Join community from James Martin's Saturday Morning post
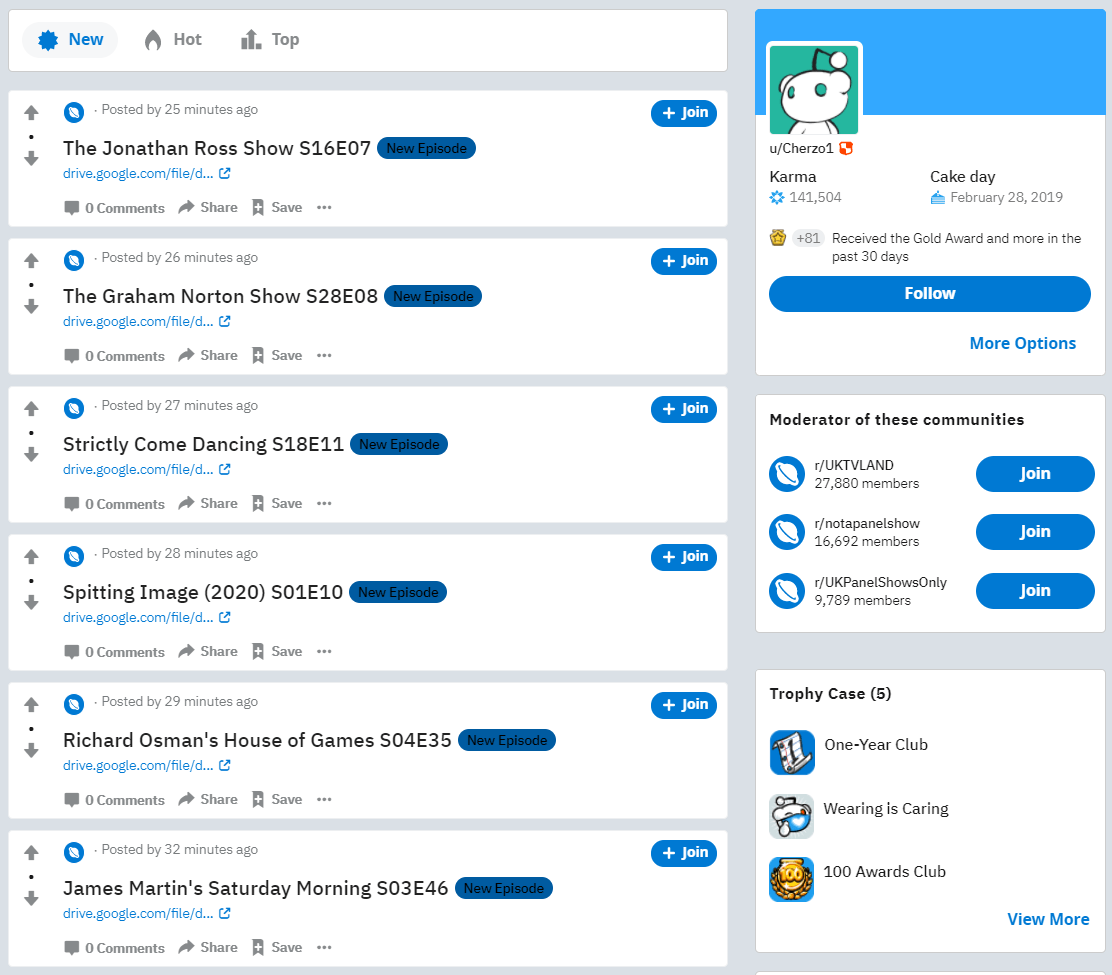 (684, 853)
